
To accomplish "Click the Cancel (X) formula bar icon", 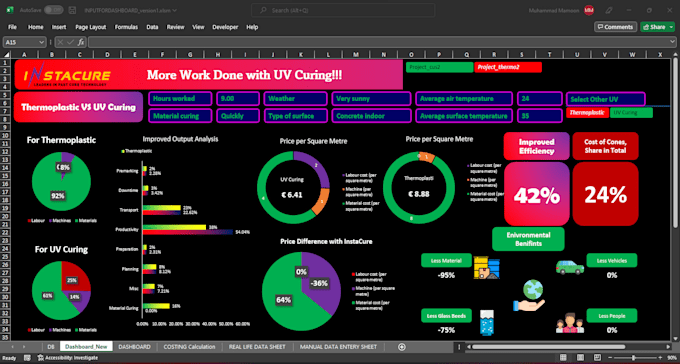I will [x=60, y=42].
